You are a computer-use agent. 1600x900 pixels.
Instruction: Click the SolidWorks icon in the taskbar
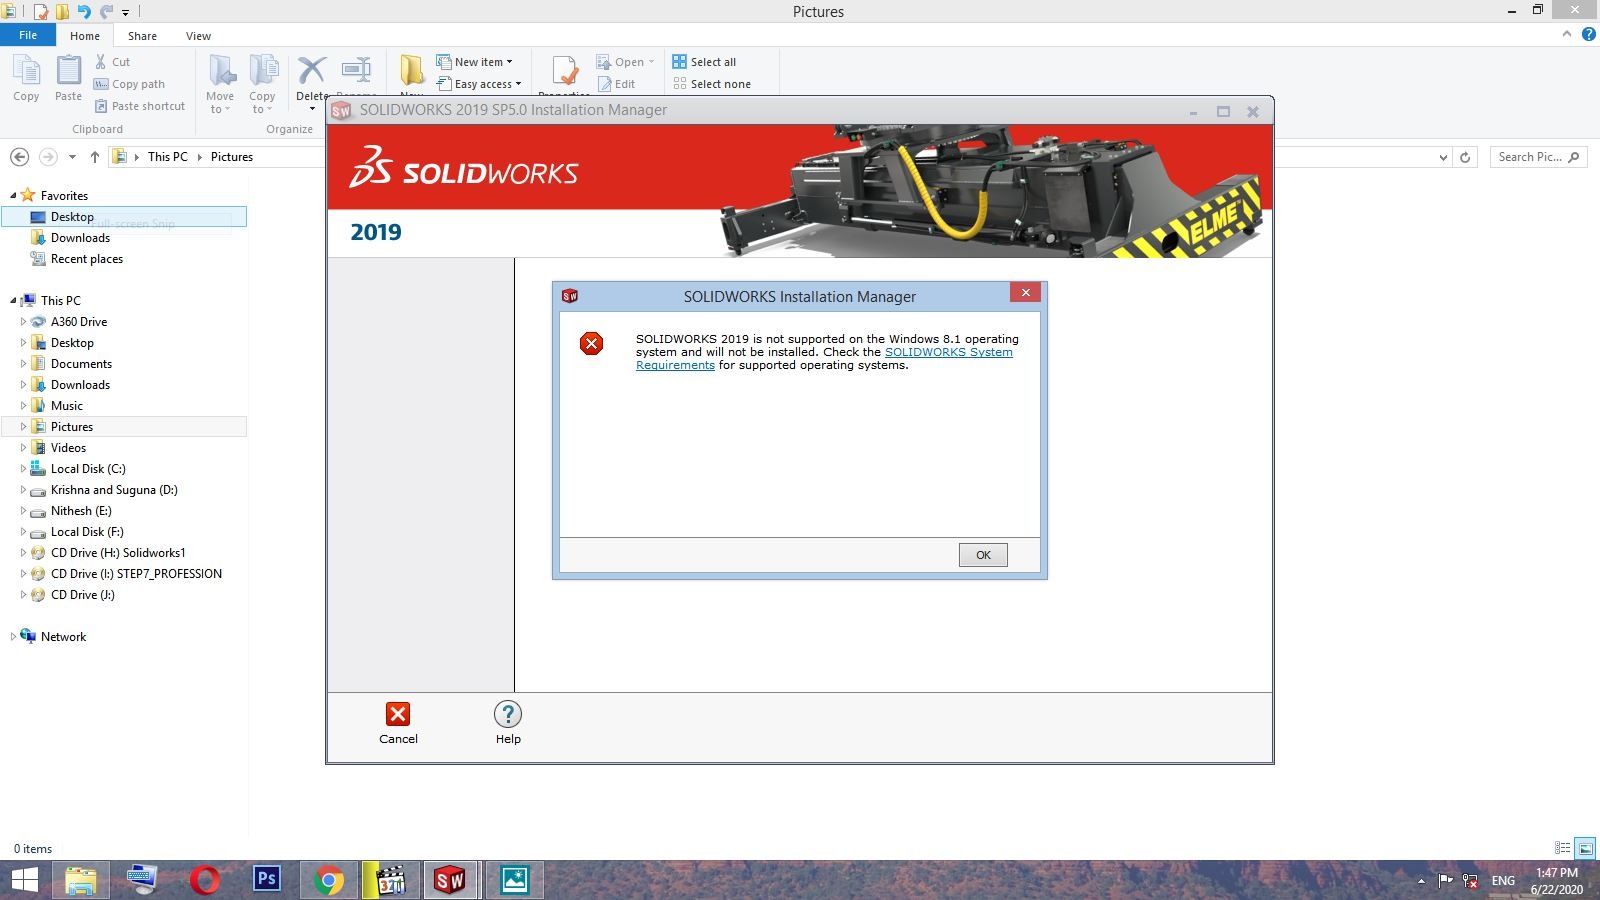pyautogui.click(x=450, y=880)
